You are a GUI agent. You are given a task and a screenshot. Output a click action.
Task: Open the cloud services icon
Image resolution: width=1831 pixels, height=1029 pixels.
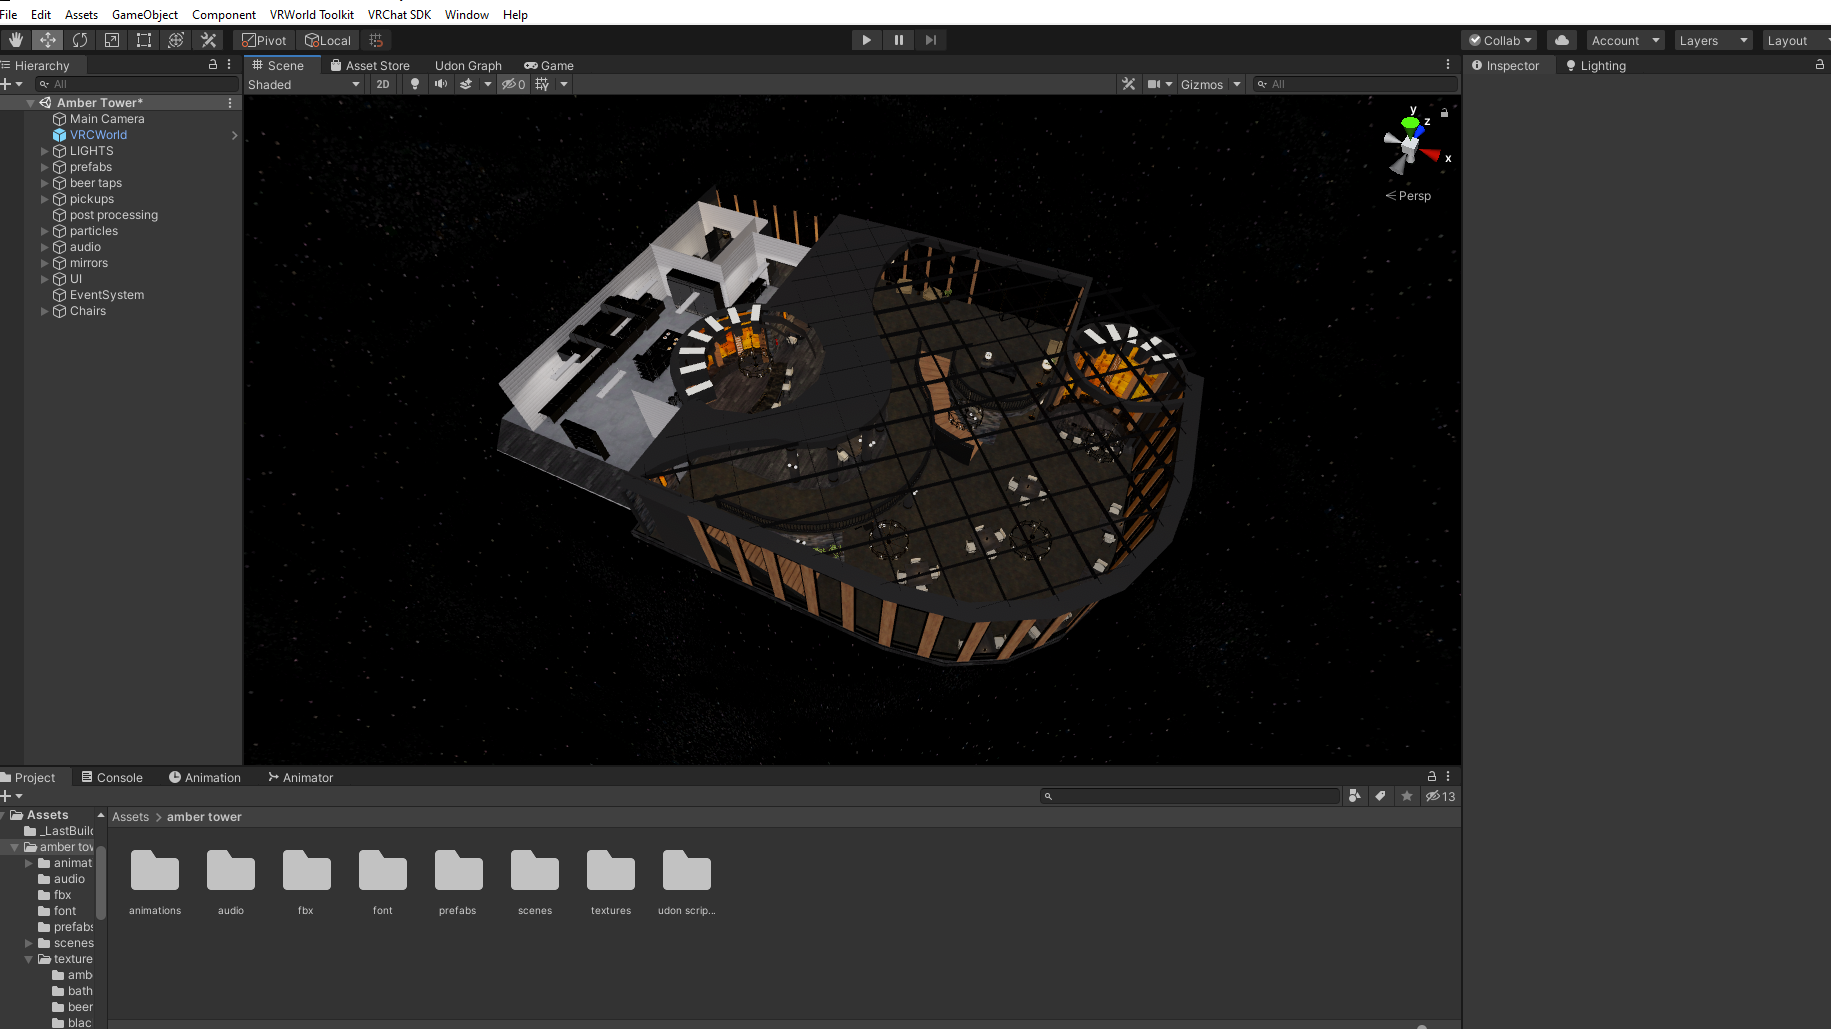(x=1562, y=40)
